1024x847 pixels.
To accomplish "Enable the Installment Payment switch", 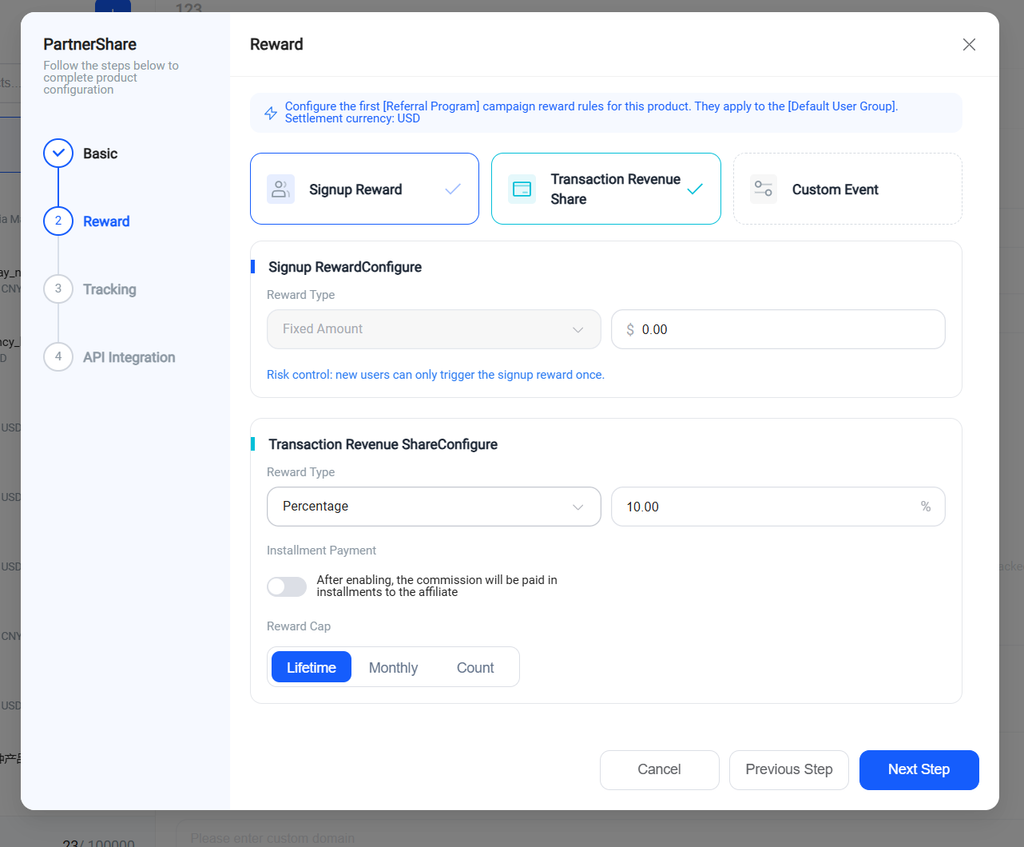I will coord(287,586).
